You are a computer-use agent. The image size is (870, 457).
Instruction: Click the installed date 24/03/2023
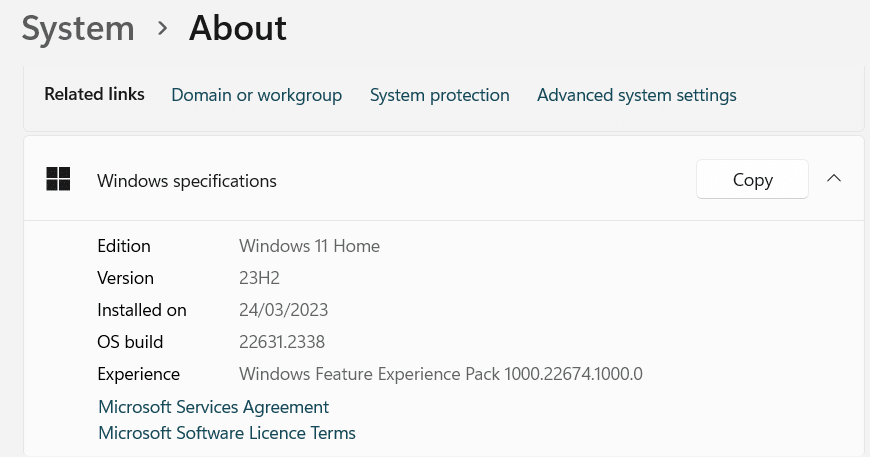[283, 310]
